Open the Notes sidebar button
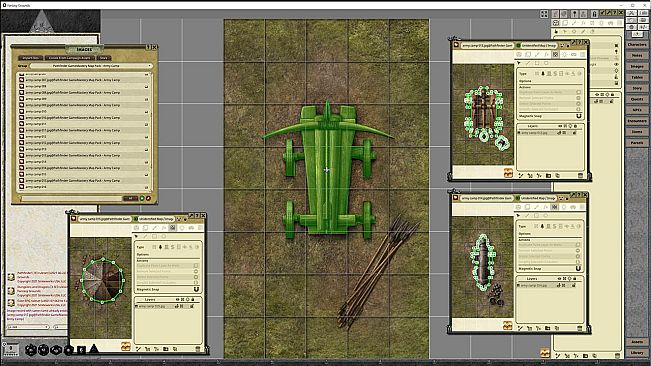Viewport: 651px width, 366px height. pyautogui.click(x=637, y=55)
